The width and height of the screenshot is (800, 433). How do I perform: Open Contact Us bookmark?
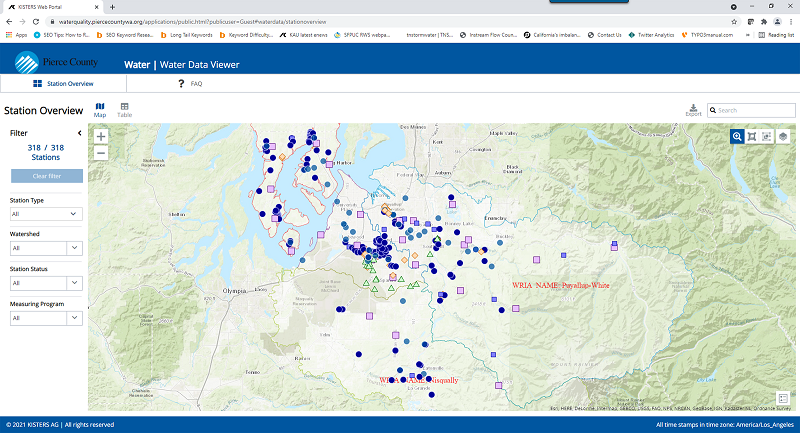[605, 35]
